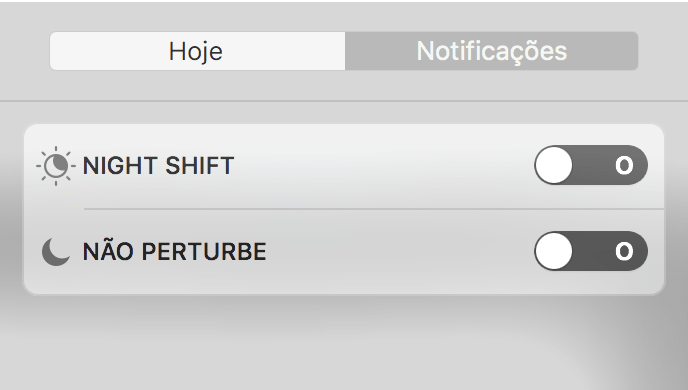Click the crescent moon Do Not Disturb icon
Screen dimensions: 688x390
click(x=56, y=252)
